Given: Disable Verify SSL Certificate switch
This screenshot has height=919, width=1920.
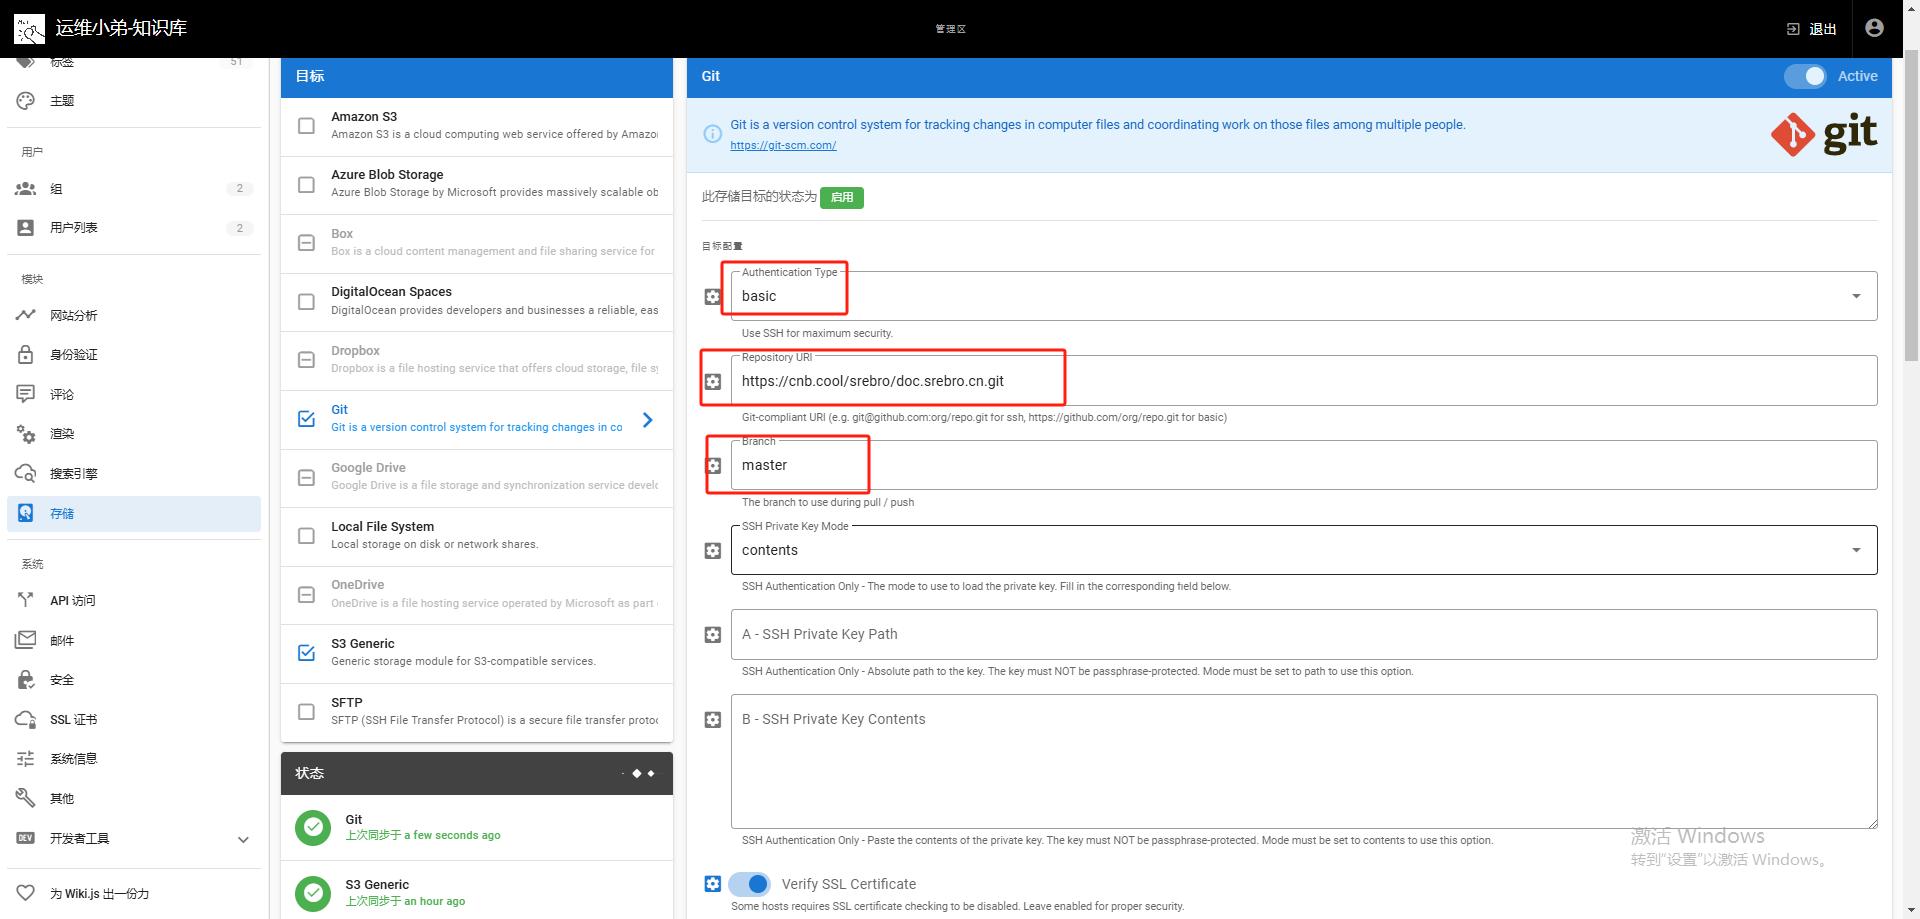Looking at the screenshot, I should click(x=749, y=884).
